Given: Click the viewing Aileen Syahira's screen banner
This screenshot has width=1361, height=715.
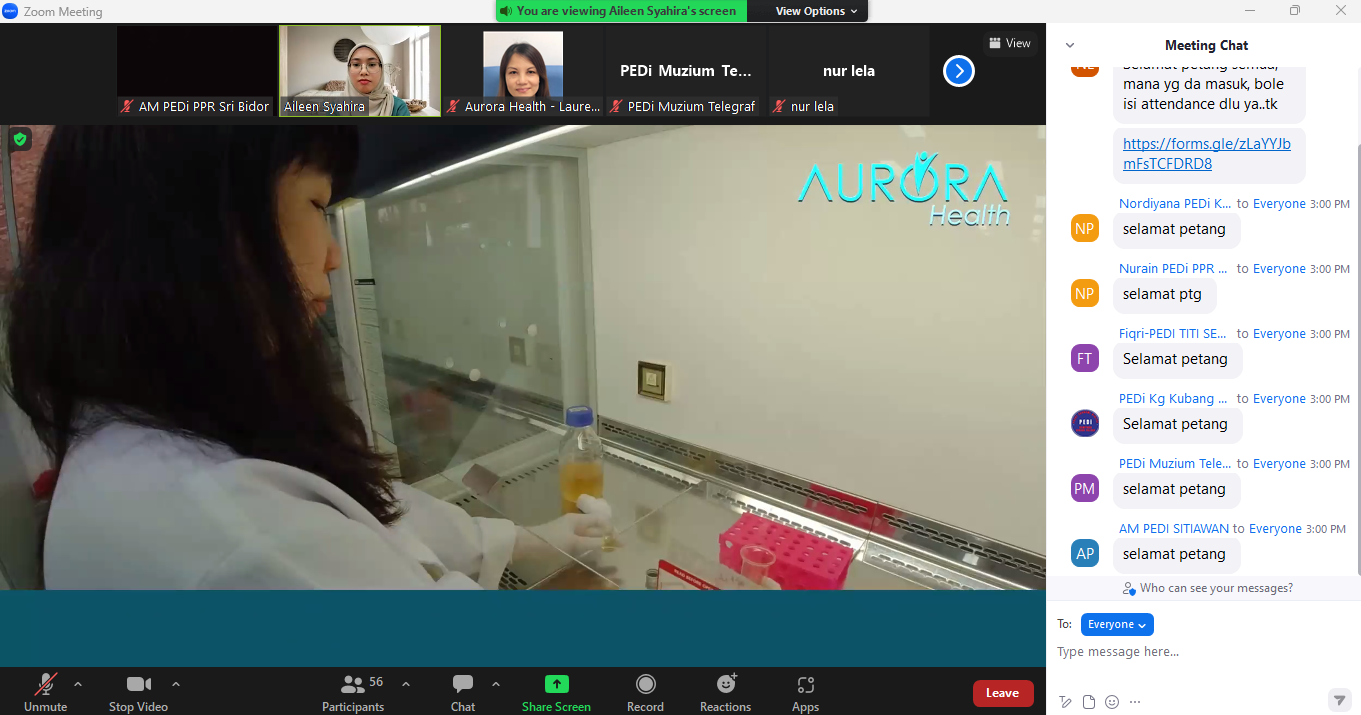Looking at the screenshot, I should 621,11.
